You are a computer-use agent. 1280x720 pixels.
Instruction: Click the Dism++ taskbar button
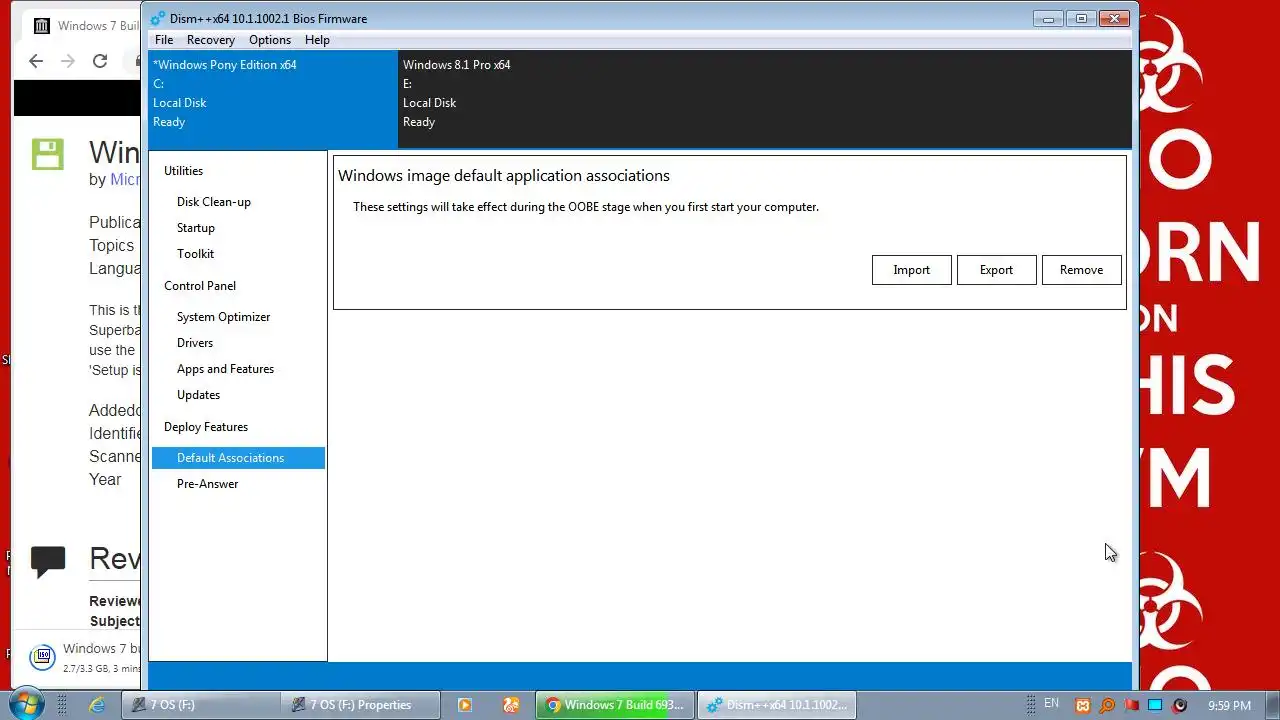coord(776,705)
